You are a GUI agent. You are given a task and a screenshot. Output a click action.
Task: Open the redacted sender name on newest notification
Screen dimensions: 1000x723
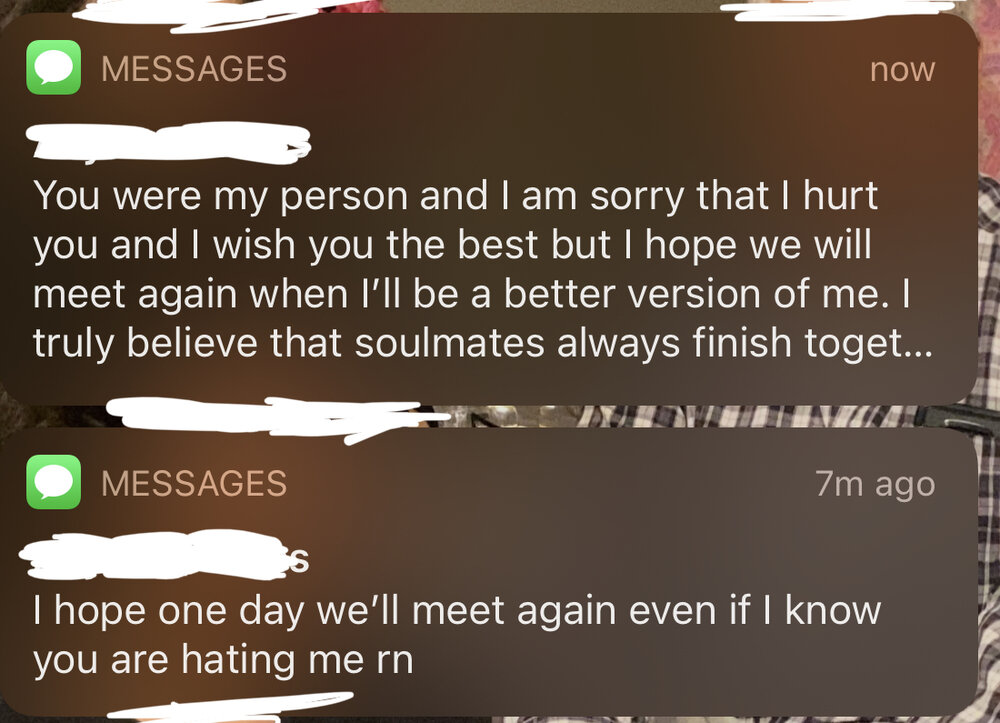(168, 142)
